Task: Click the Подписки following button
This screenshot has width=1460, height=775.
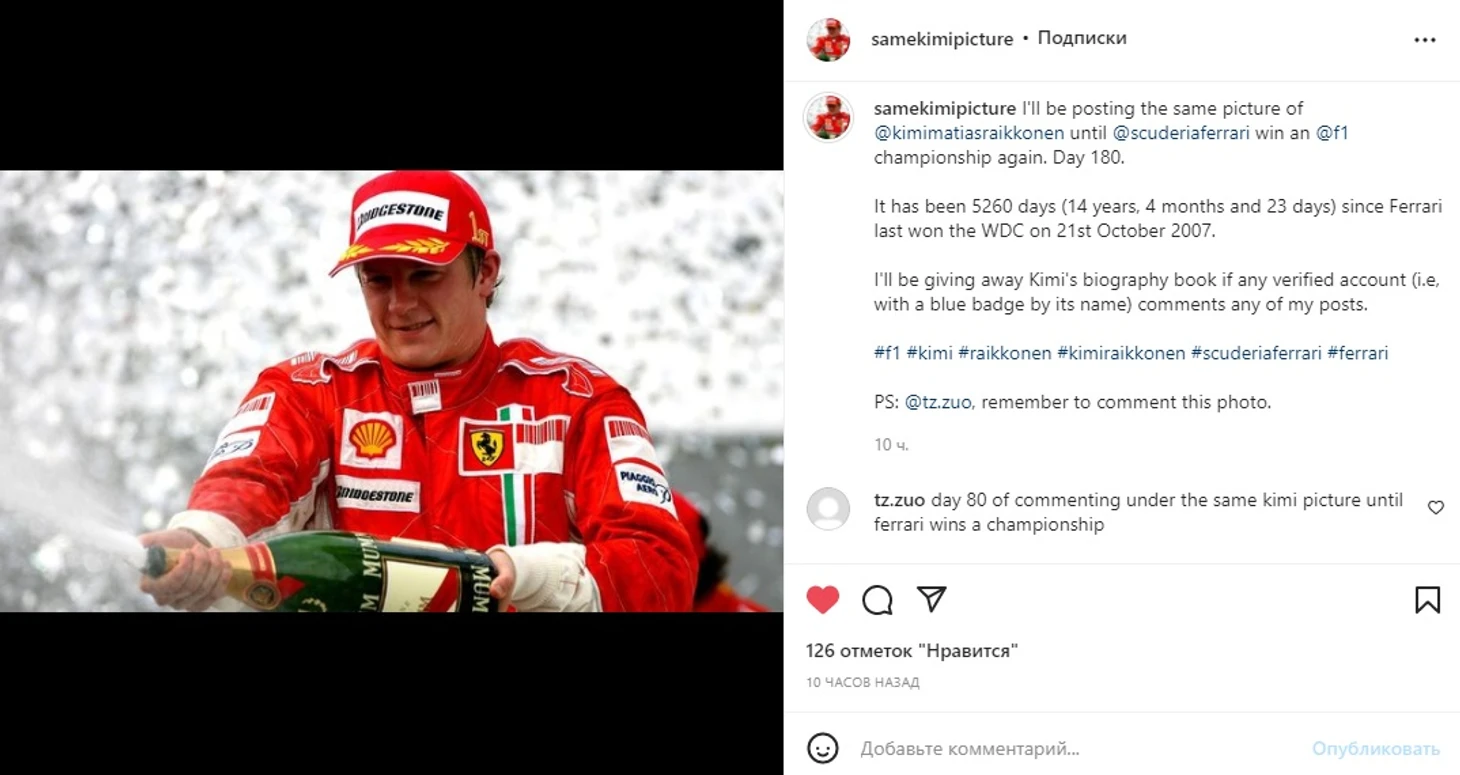Action: [x=1082, y=38]
